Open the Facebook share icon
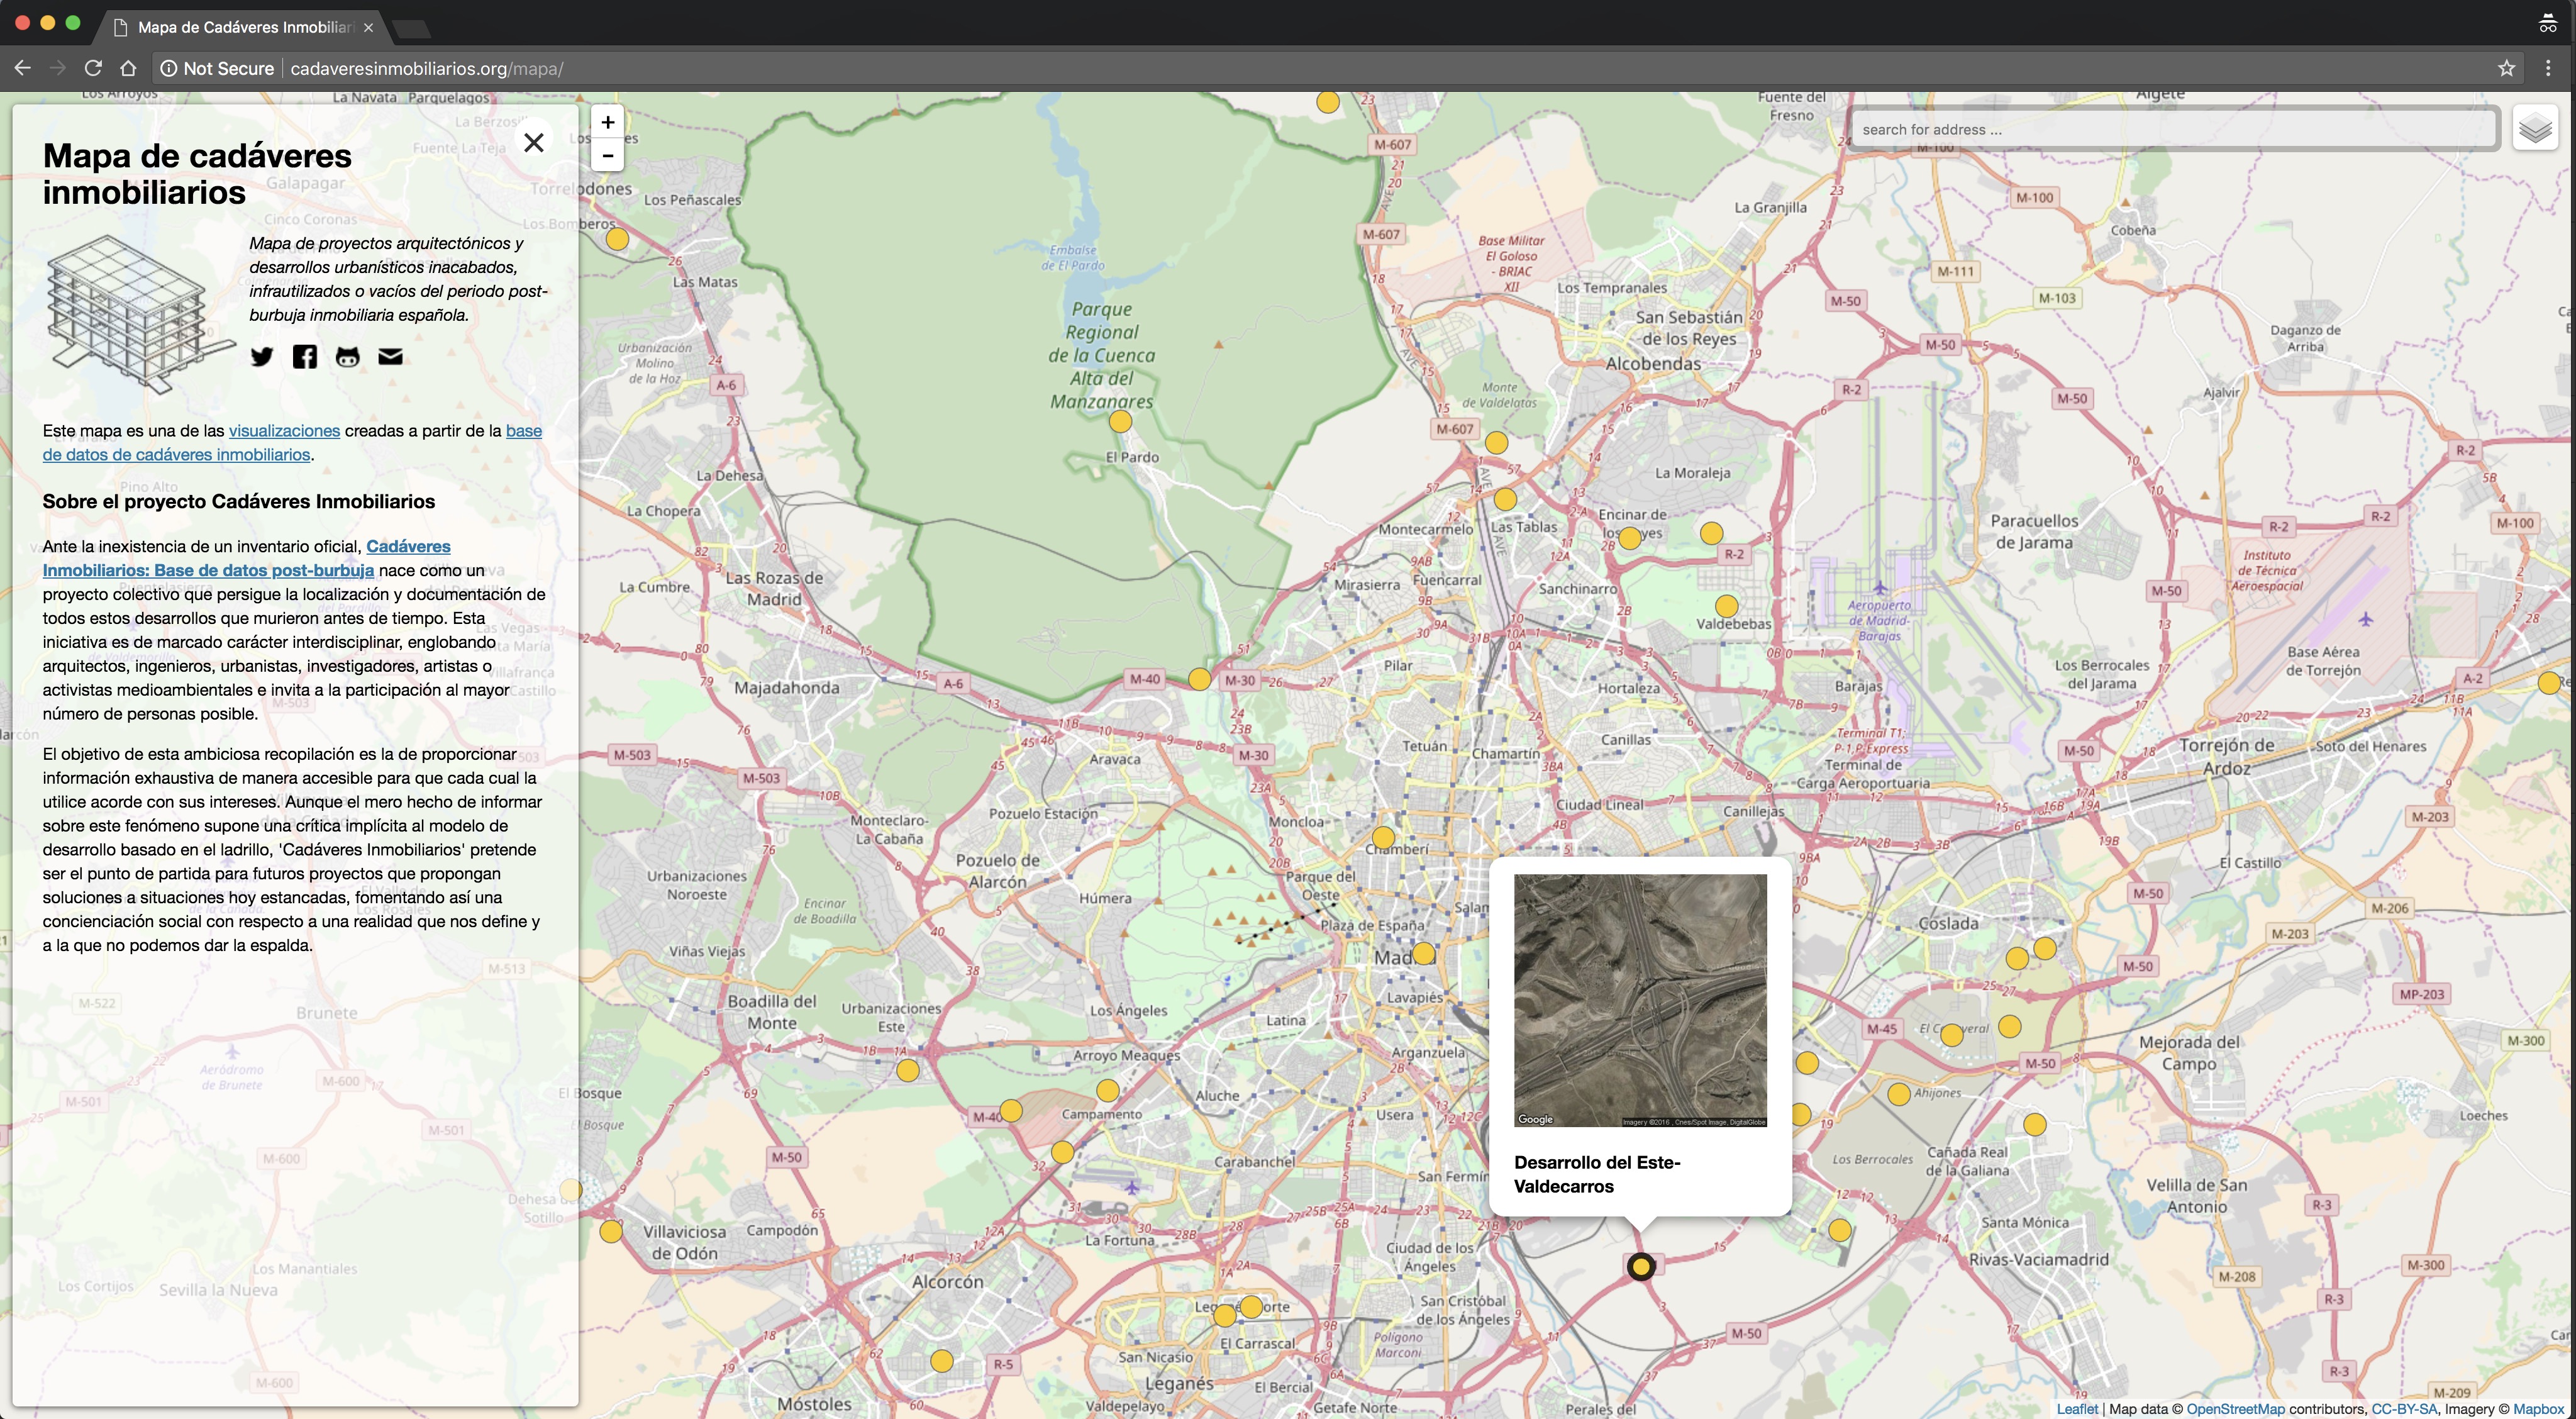 305,356
